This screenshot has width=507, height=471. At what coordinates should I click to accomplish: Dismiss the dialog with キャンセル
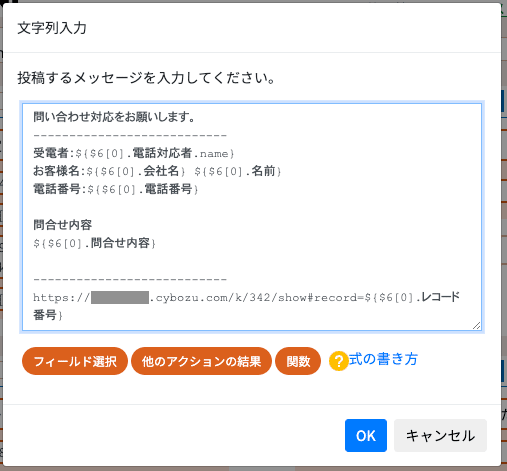pos(440,435)
